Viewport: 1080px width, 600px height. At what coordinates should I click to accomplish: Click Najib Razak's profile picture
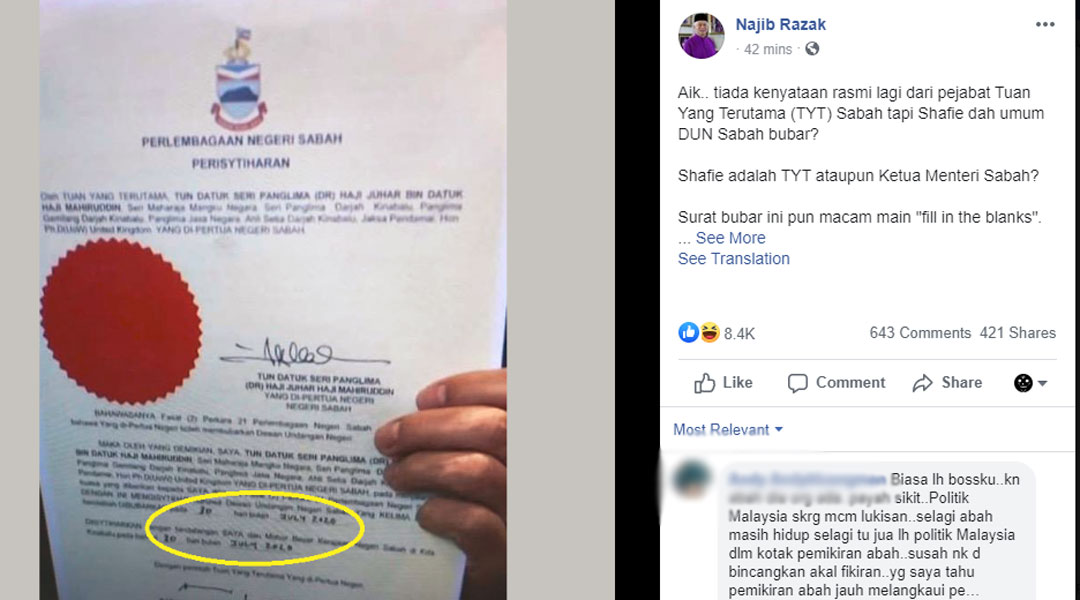[701, 36]
